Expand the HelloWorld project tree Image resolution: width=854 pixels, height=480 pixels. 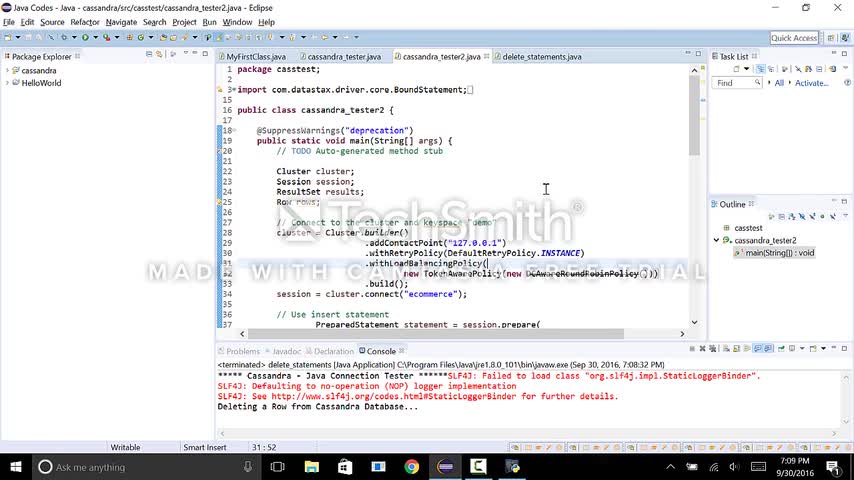7,83
